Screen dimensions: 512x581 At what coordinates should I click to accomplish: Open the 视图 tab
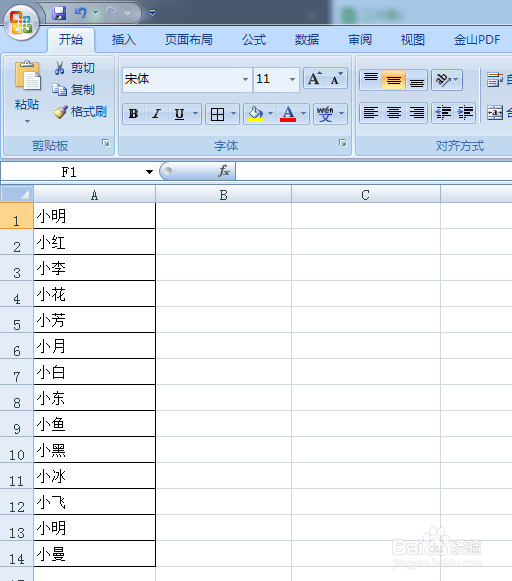413,39
